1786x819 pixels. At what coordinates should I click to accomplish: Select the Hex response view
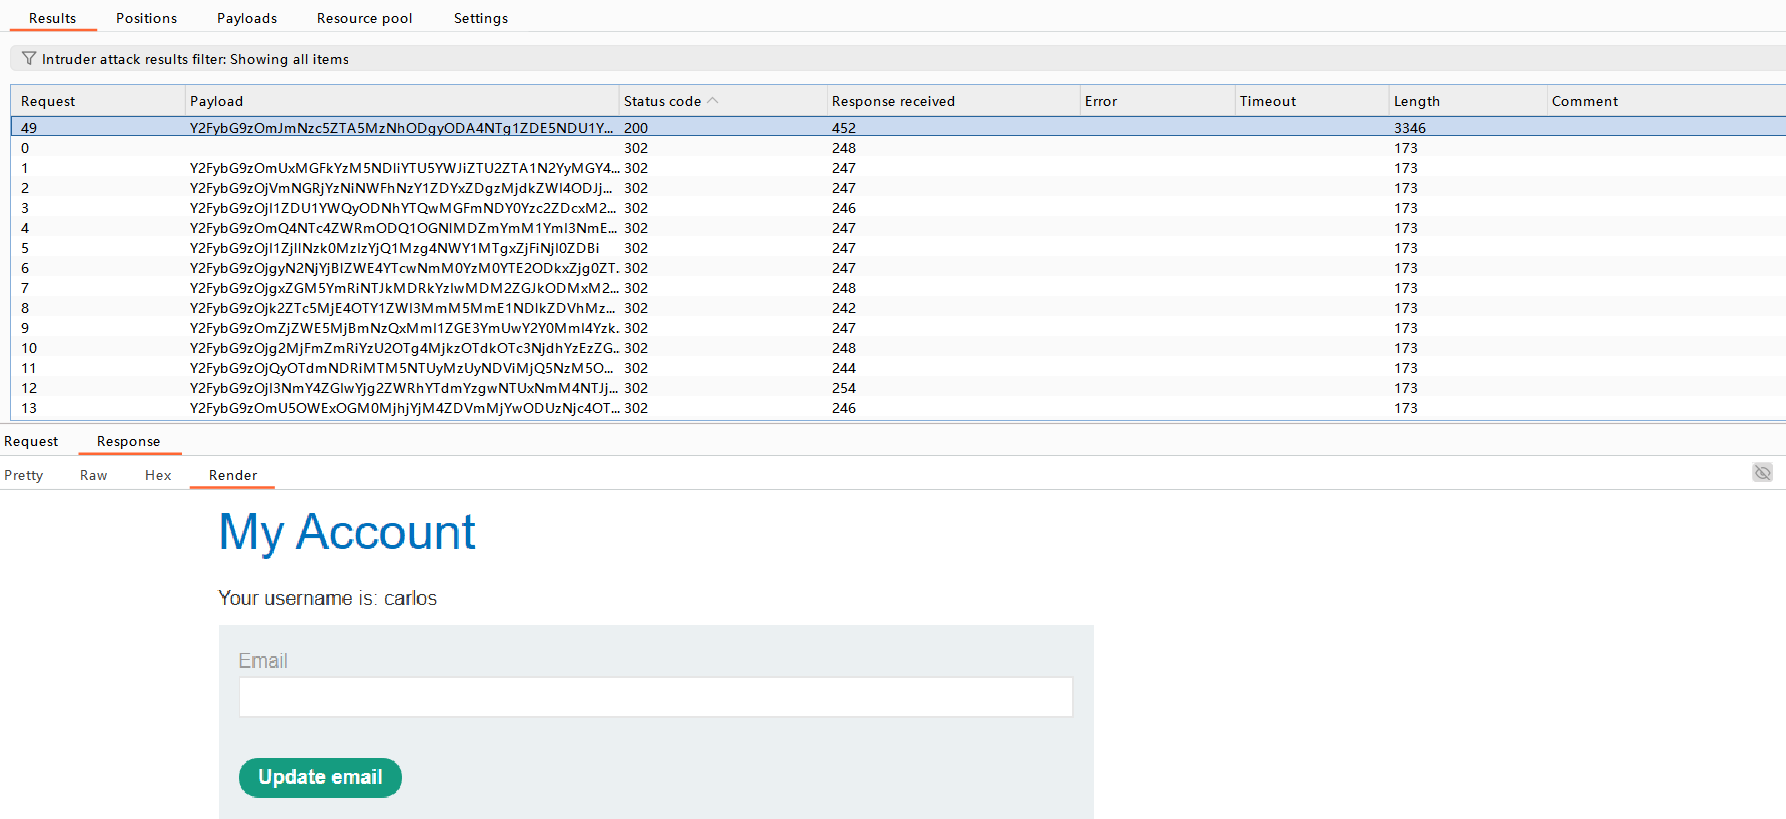coord(158,475)
